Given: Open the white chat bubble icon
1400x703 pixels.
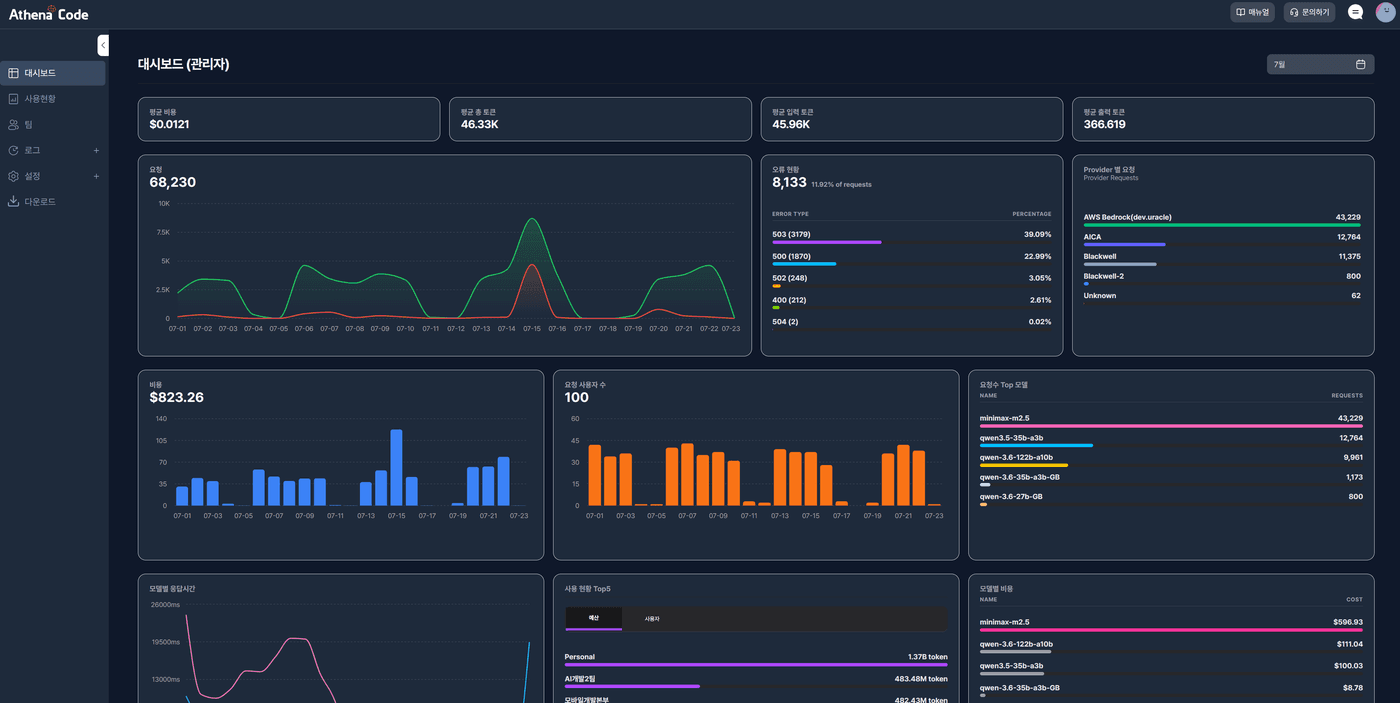Looking at the screenshot, I should (x=1355, y=12).
